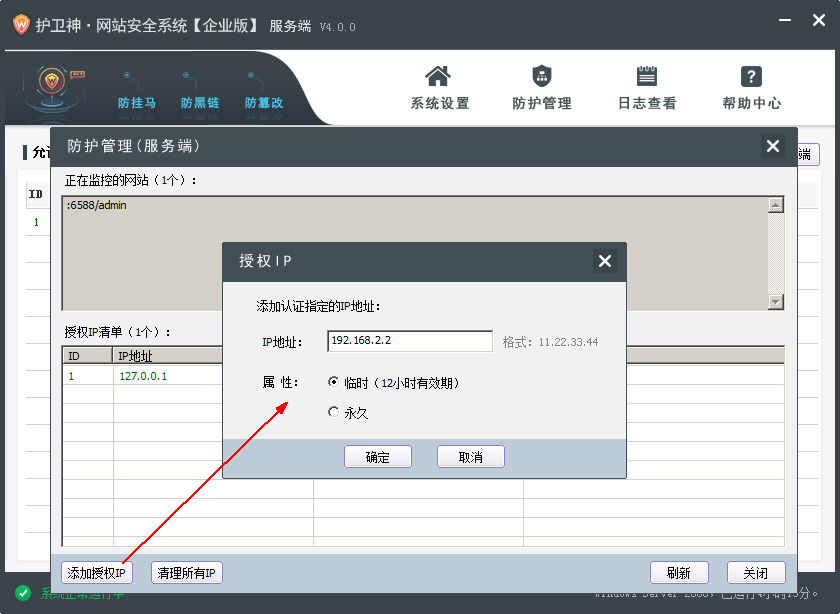
Task: Click 防挂马 feature tab
Action: 136,102
